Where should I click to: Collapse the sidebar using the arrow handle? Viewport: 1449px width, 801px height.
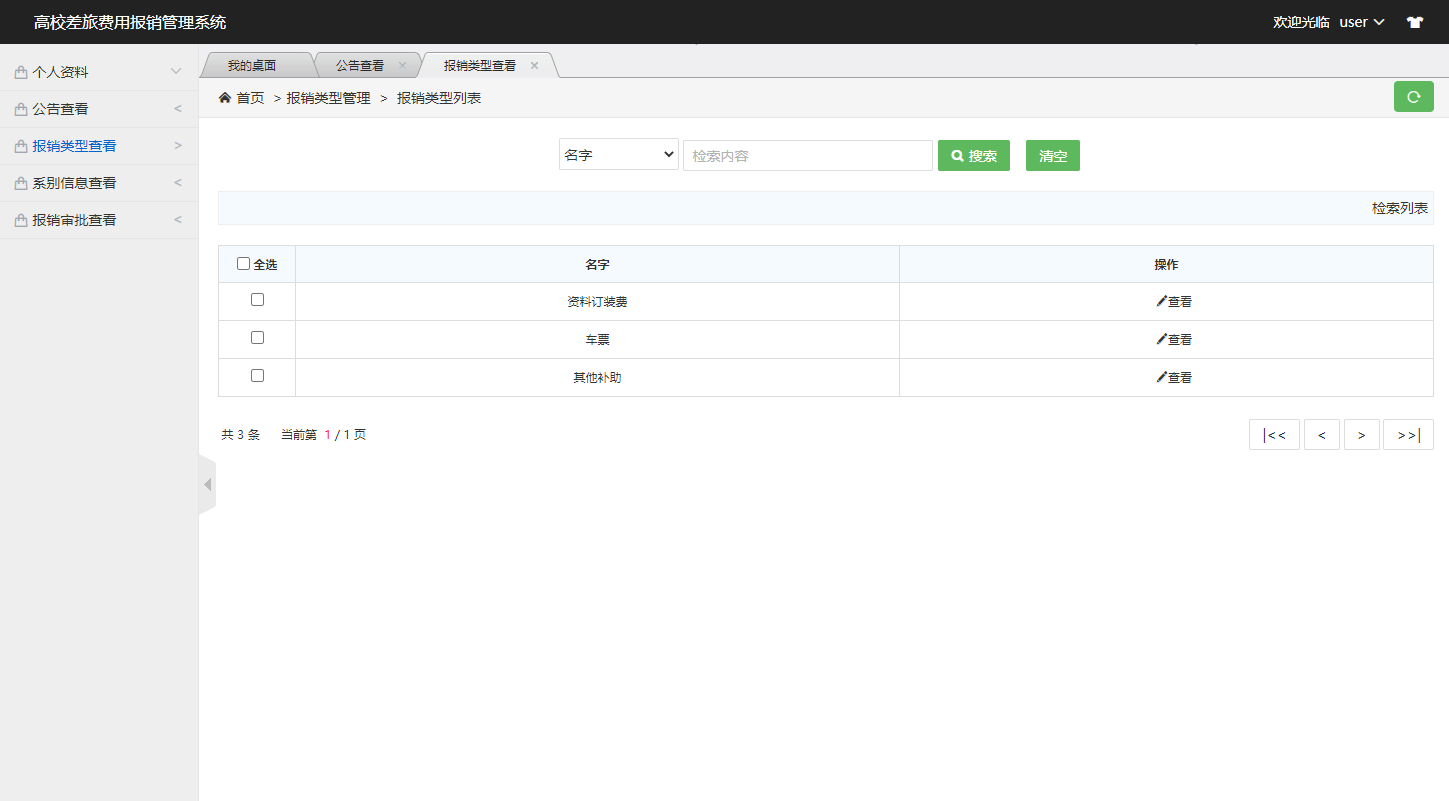coord(207,485)
